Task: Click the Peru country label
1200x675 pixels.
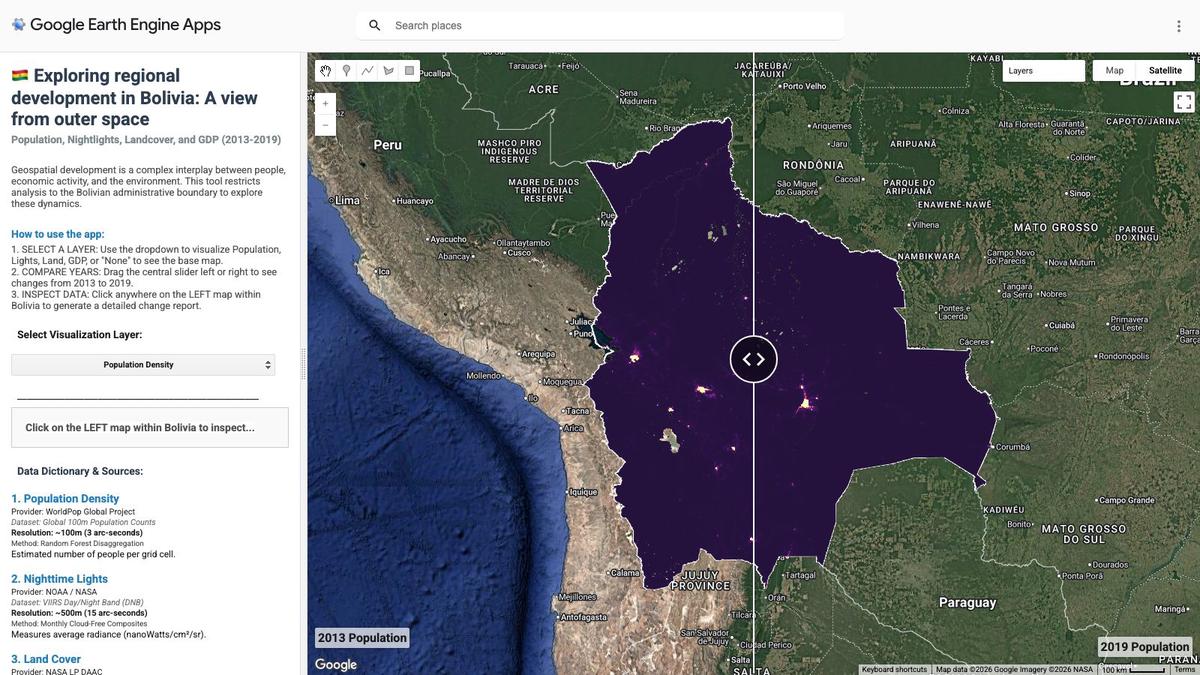Action: [388, 145]
